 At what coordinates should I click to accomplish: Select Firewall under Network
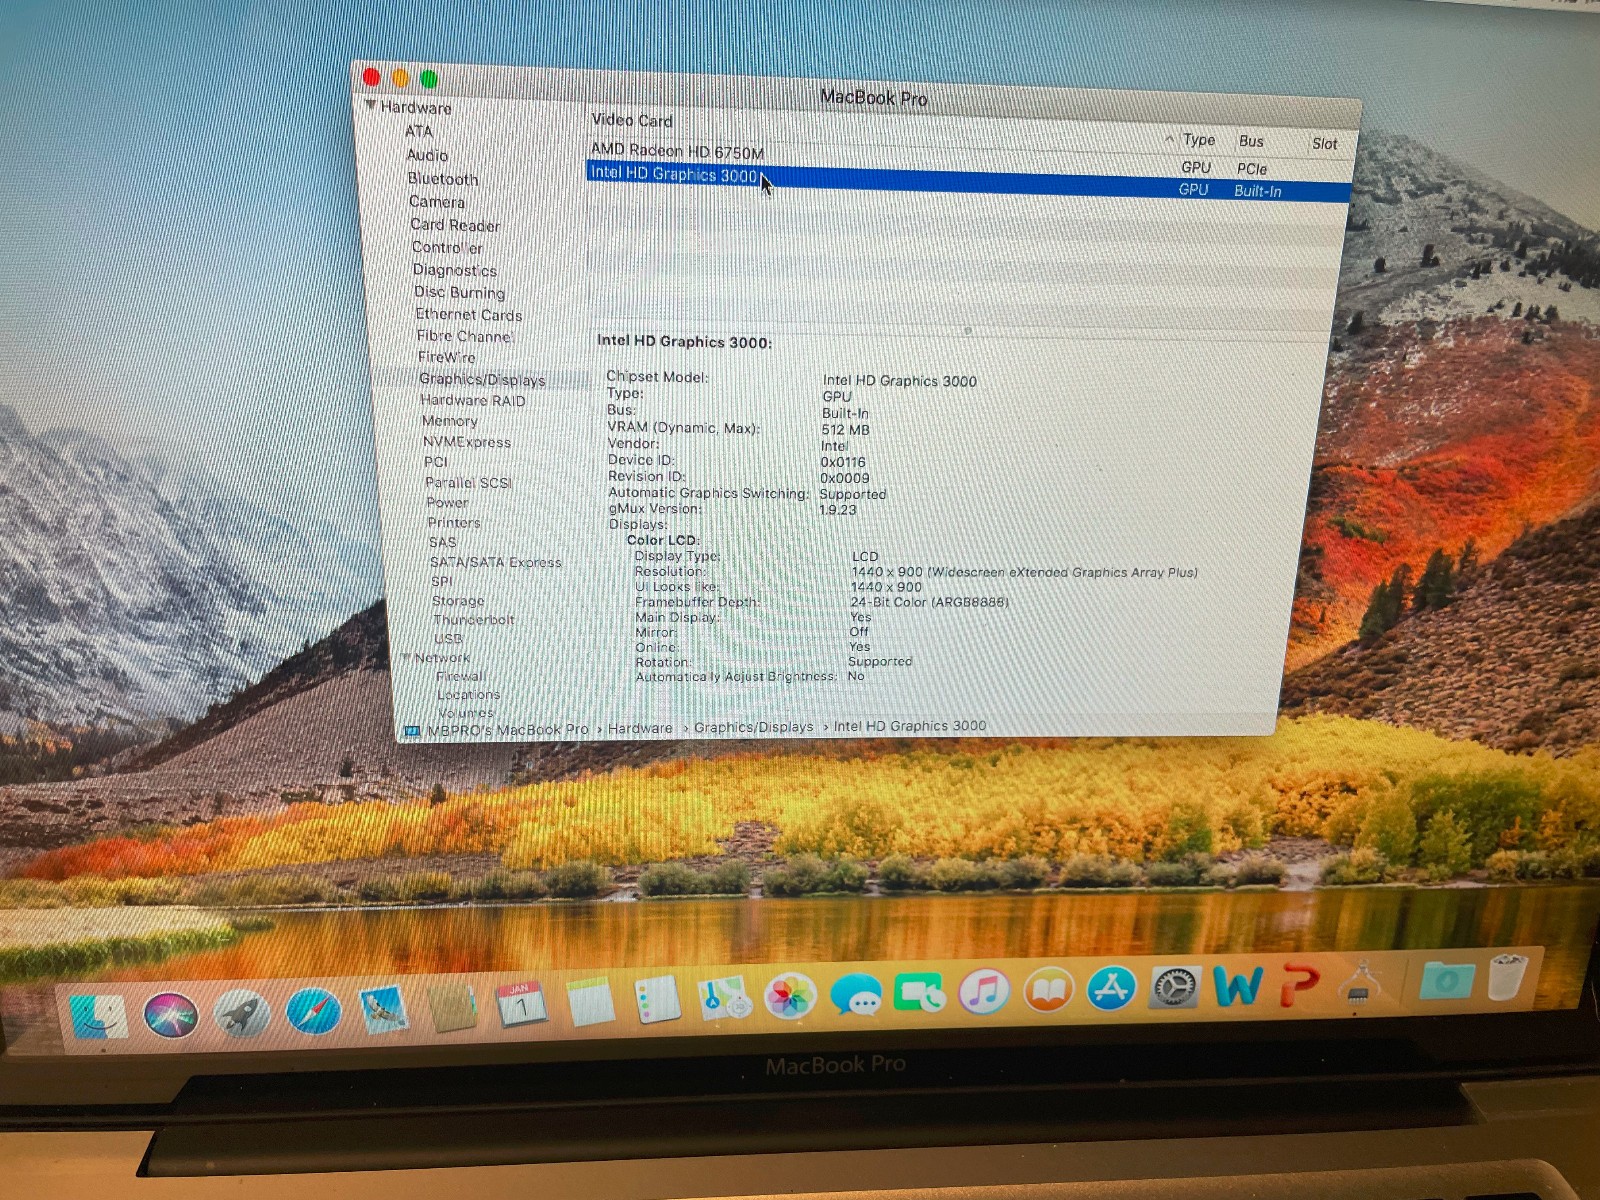[461, 676]
